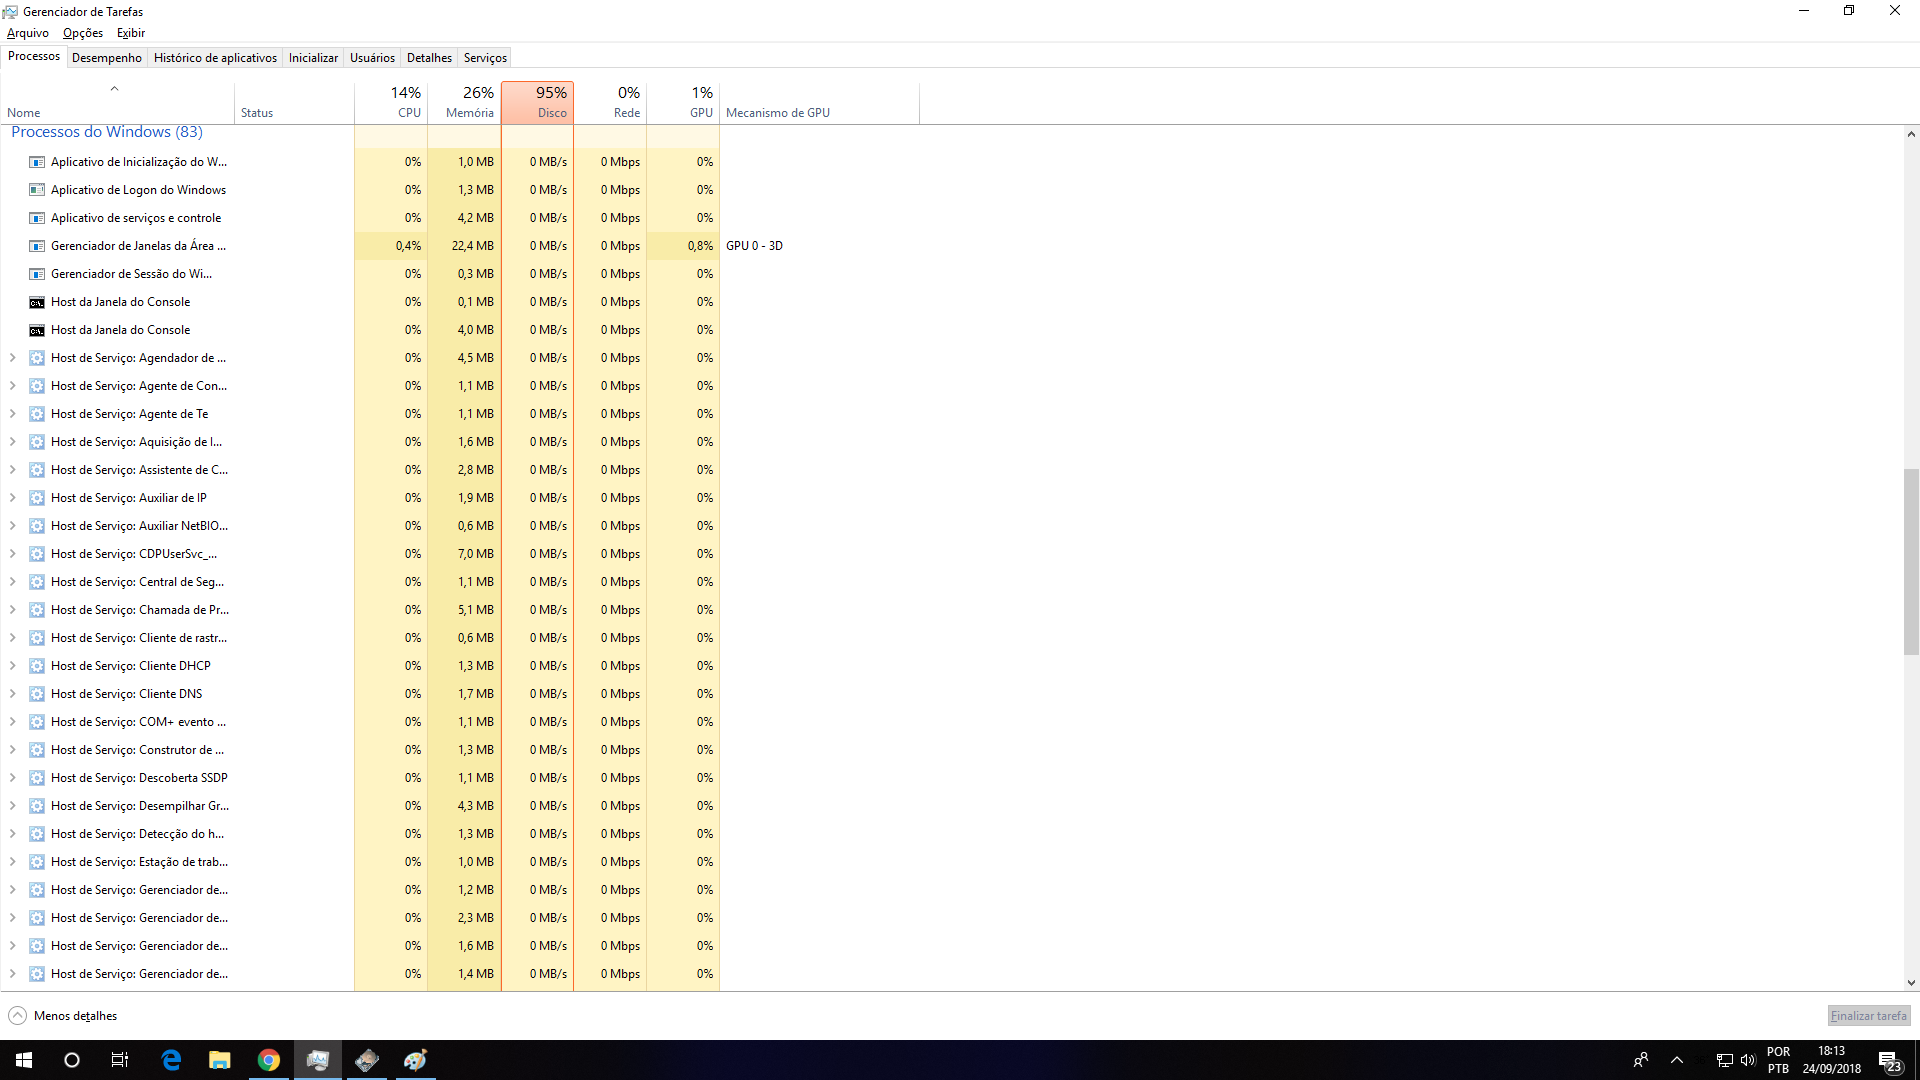
Task: Click the gear icon for CDPUserSvc service
Action: click(37, 554)
